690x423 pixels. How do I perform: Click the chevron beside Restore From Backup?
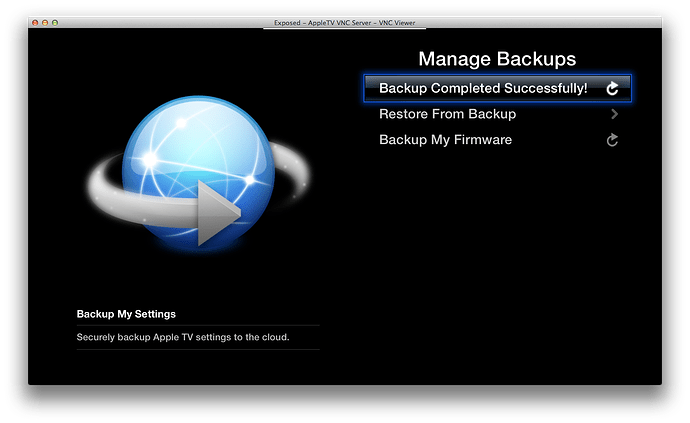(x=614, y=114)
